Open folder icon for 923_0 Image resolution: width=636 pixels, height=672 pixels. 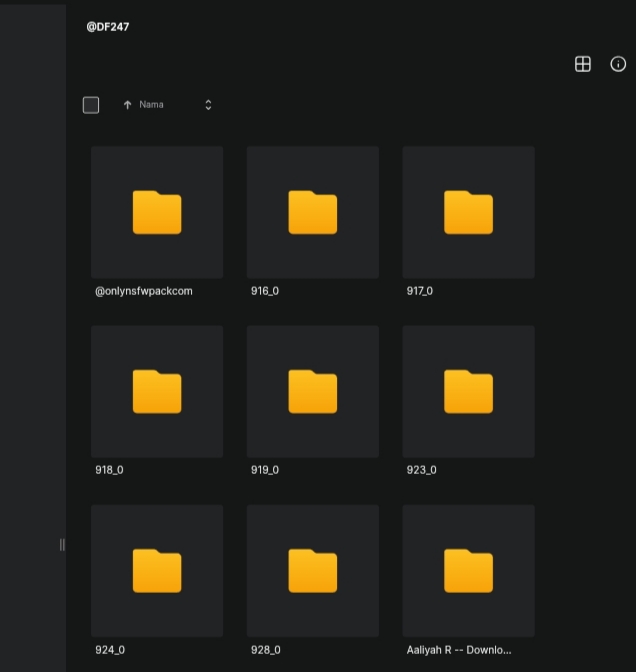pyautogui.click(x=468, y=391)
